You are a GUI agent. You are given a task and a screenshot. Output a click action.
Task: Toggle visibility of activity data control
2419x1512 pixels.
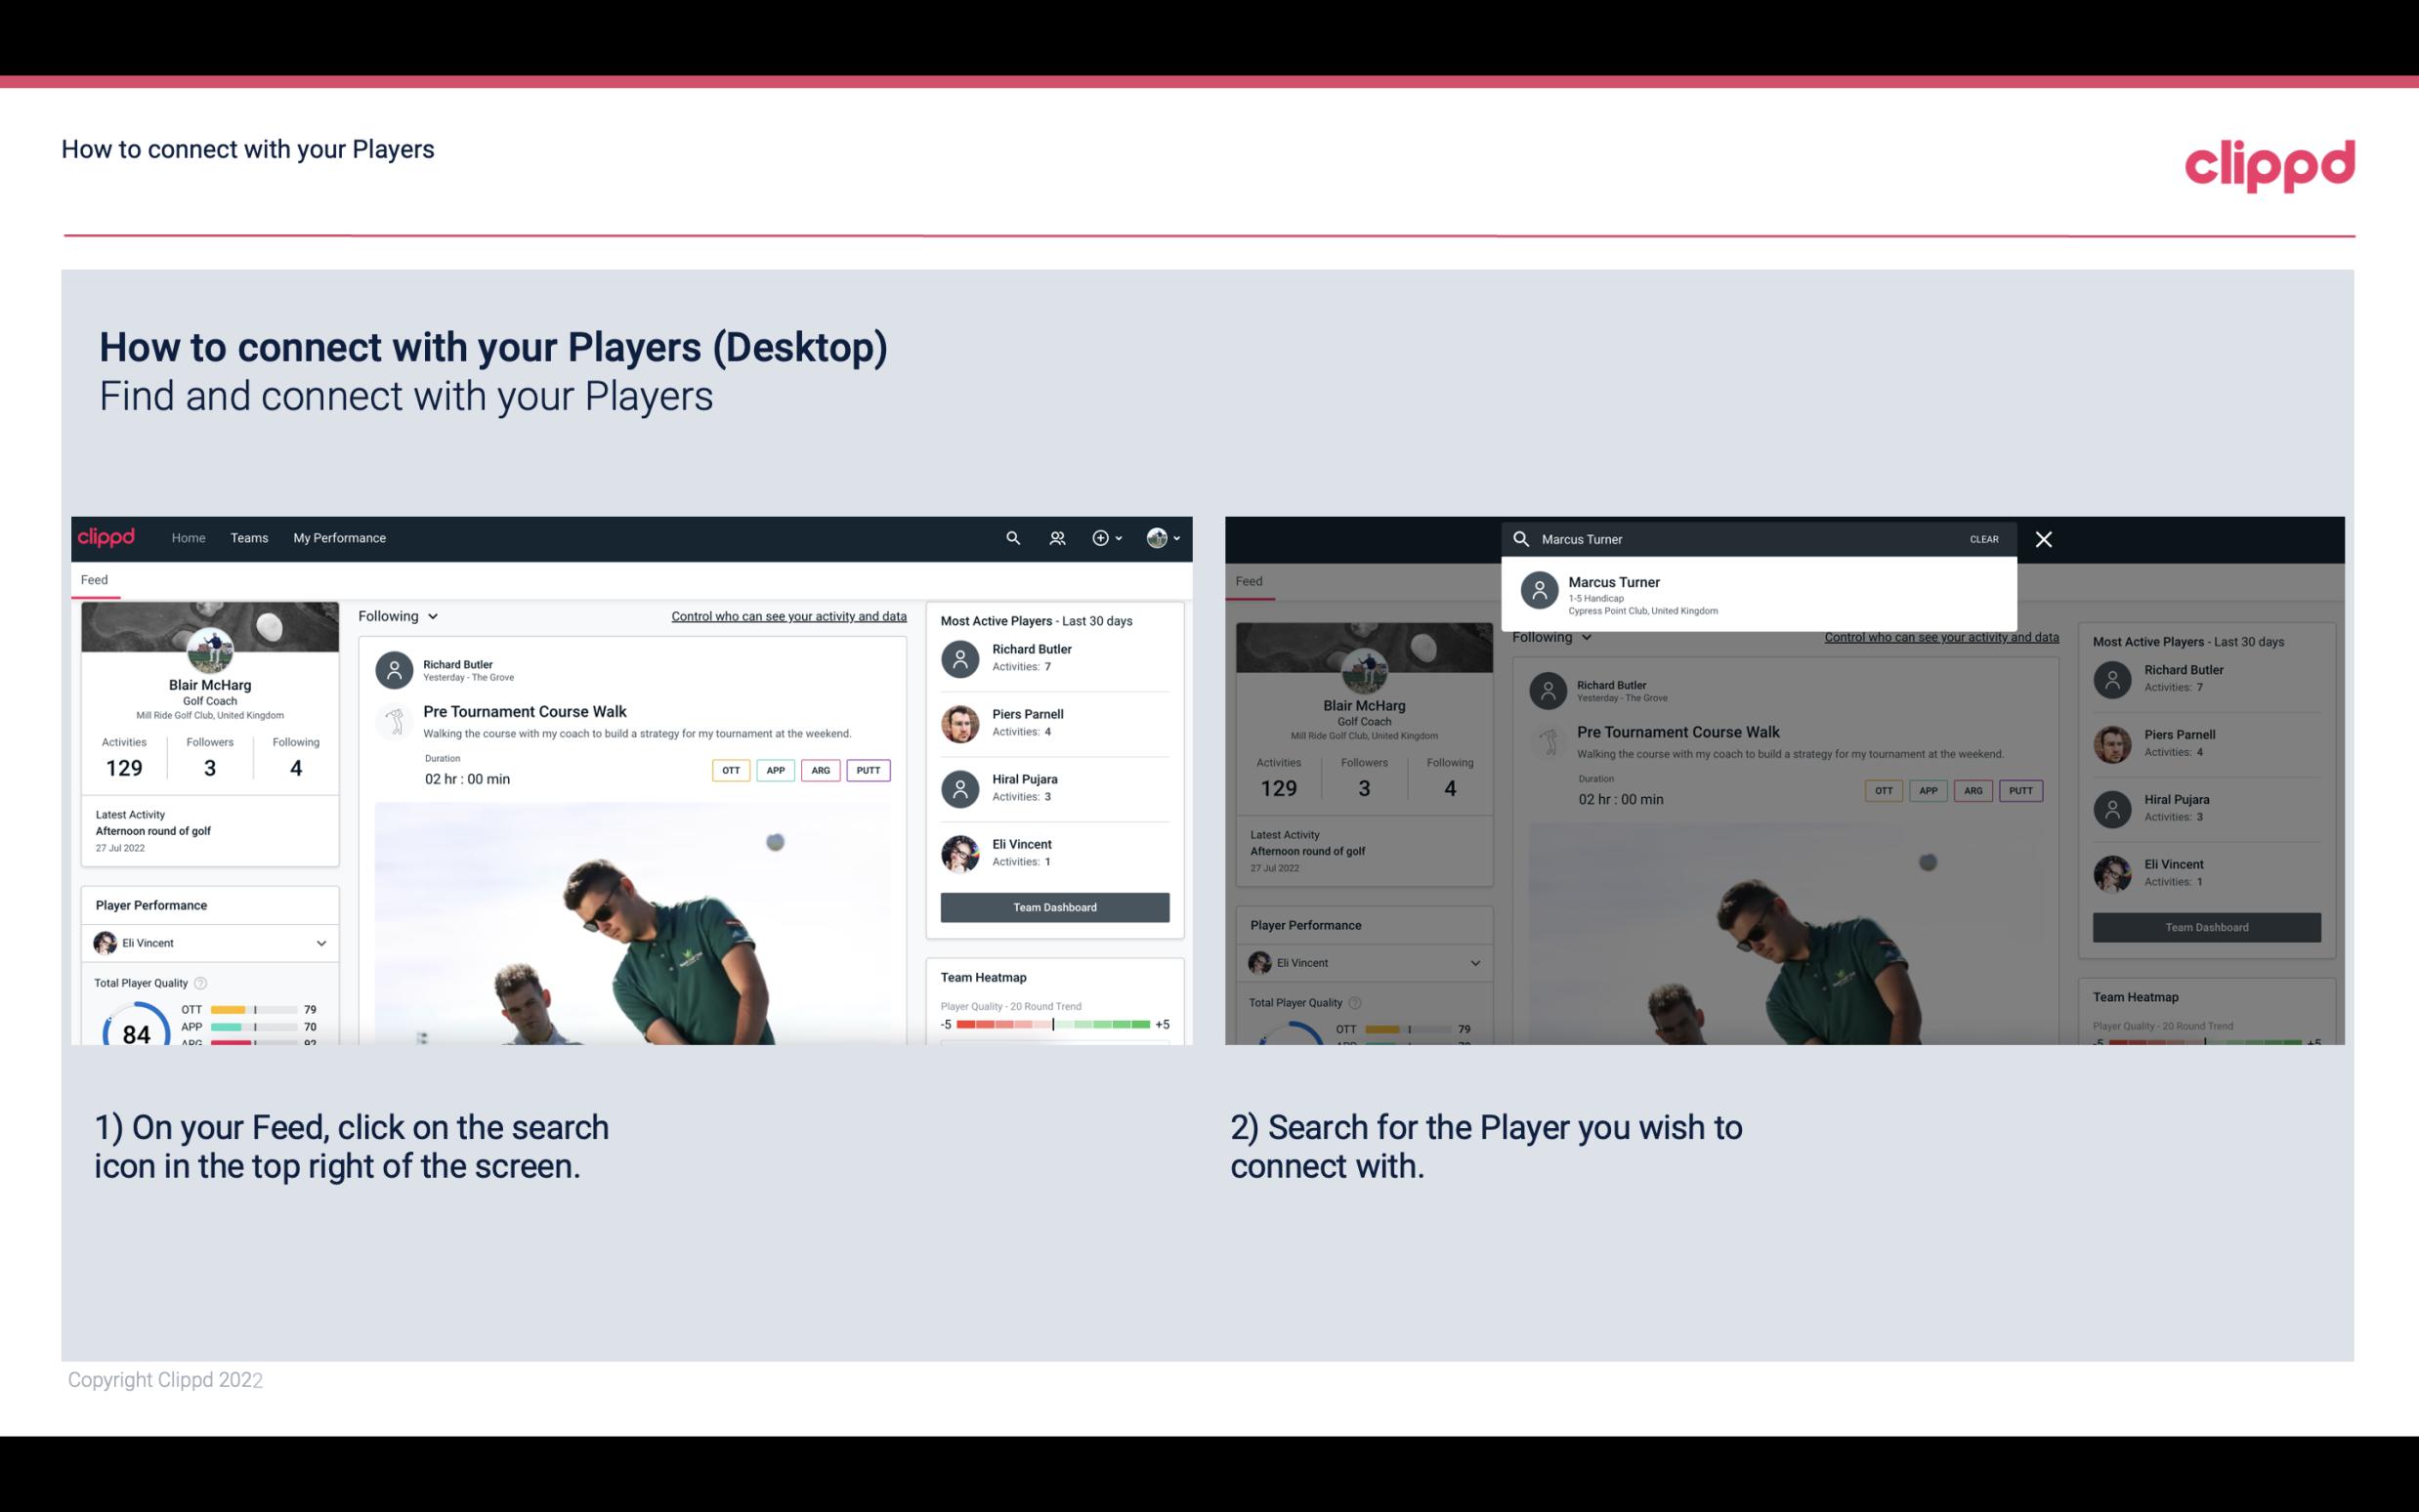coord(787,615)
